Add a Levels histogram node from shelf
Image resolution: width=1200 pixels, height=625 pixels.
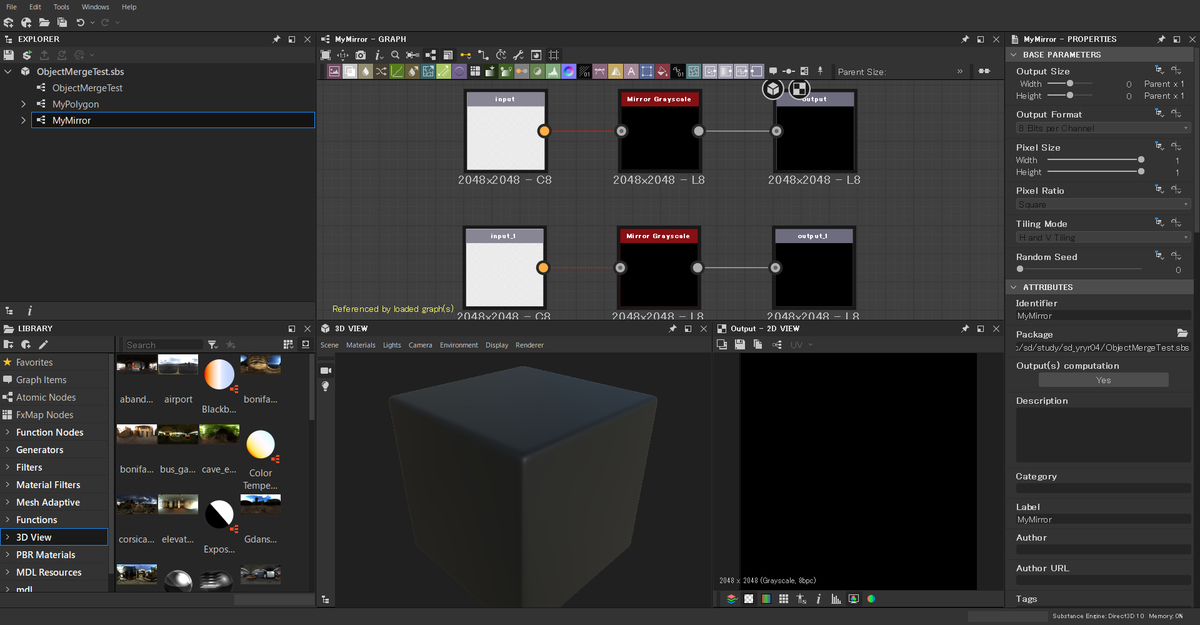(552, 72)
